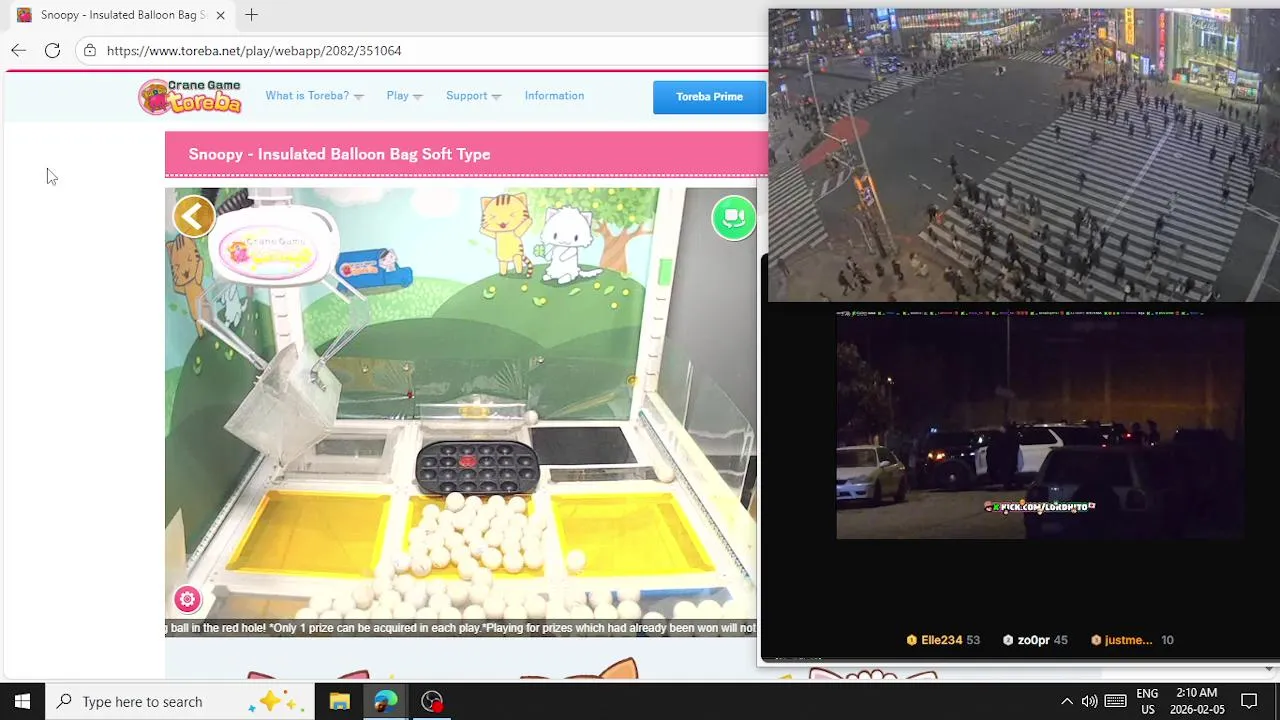Select leaderboard user justme...
The image size is (1280, 720).
(x=1128, y=640)
